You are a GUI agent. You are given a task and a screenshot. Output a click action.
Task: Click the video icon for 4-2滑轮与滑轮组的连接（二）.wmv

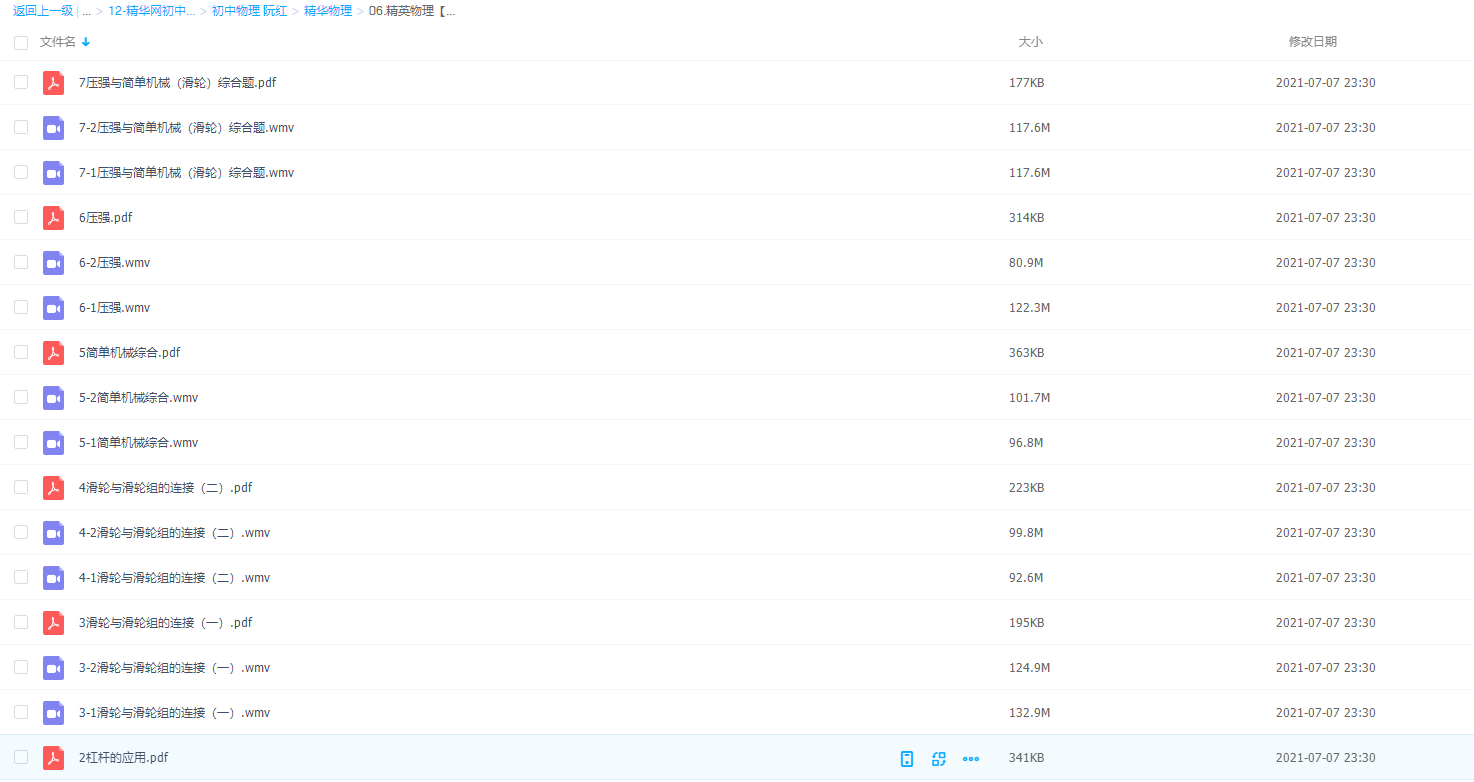[53, 533]
